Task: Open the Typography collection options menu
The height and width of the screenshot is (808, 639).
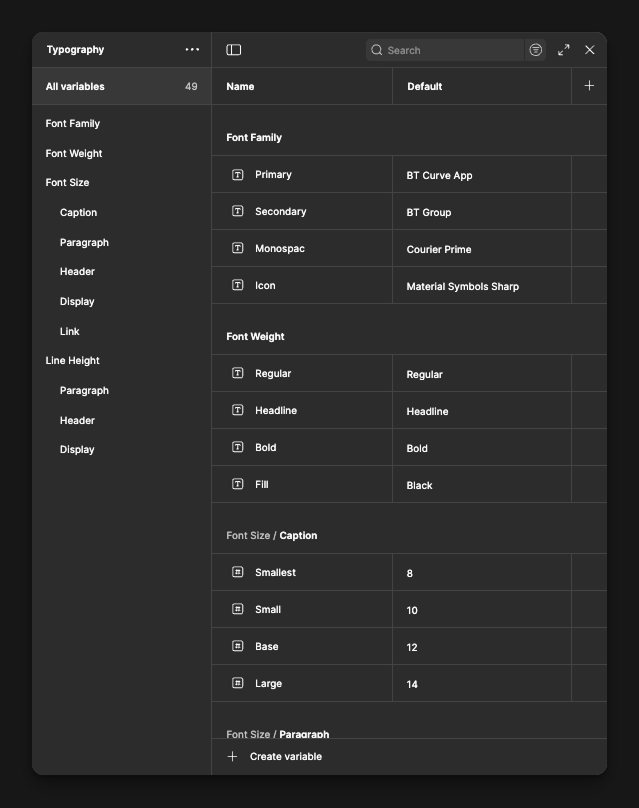Action: pyautogui.click(x=192, y=50)
